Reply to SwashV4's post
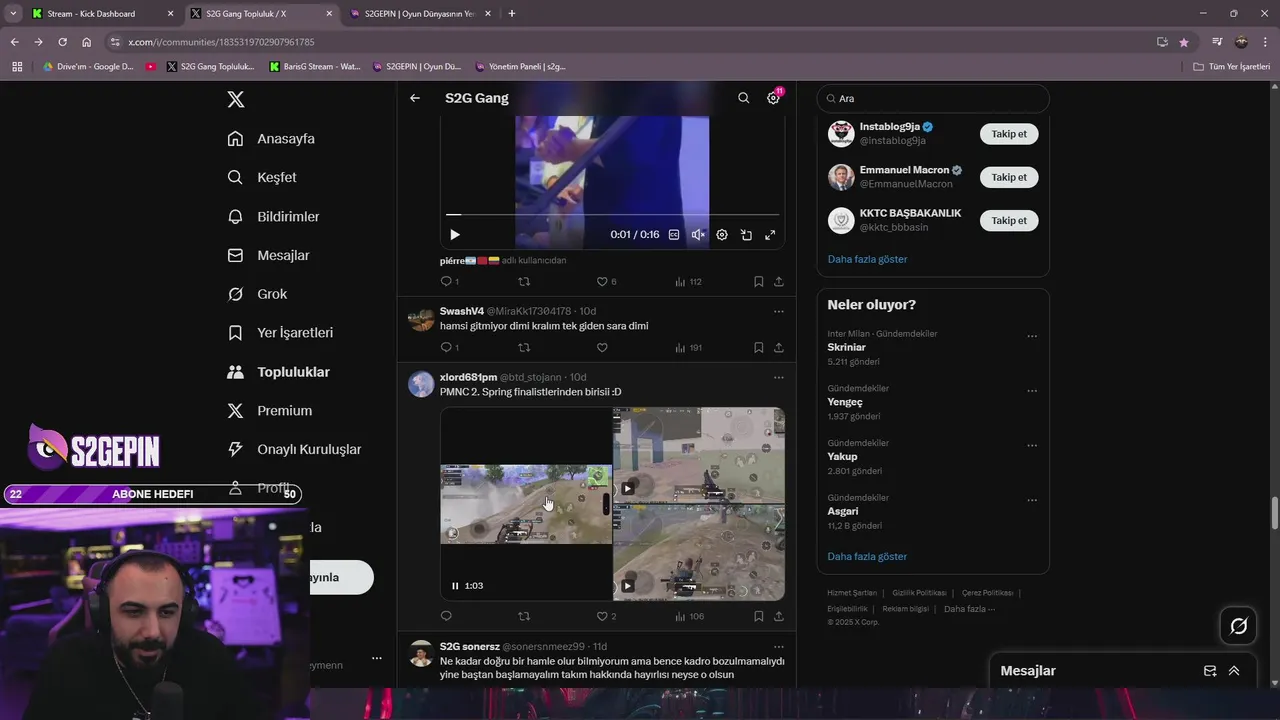Image resolution: width=1280 pixels, height=720 pixels. click(x=449, y=348)
